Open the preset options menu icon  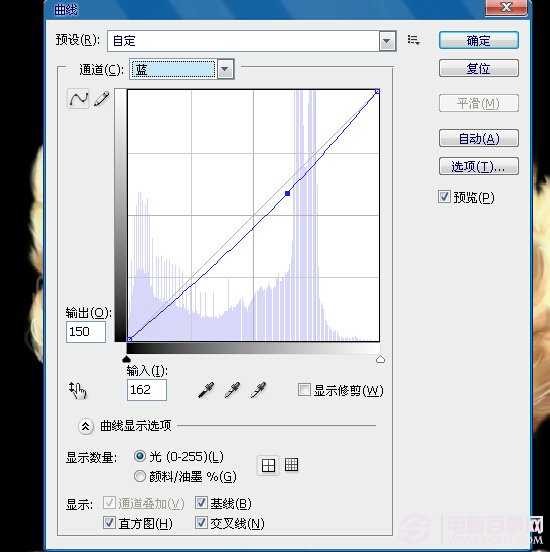[x=413, y=40]
